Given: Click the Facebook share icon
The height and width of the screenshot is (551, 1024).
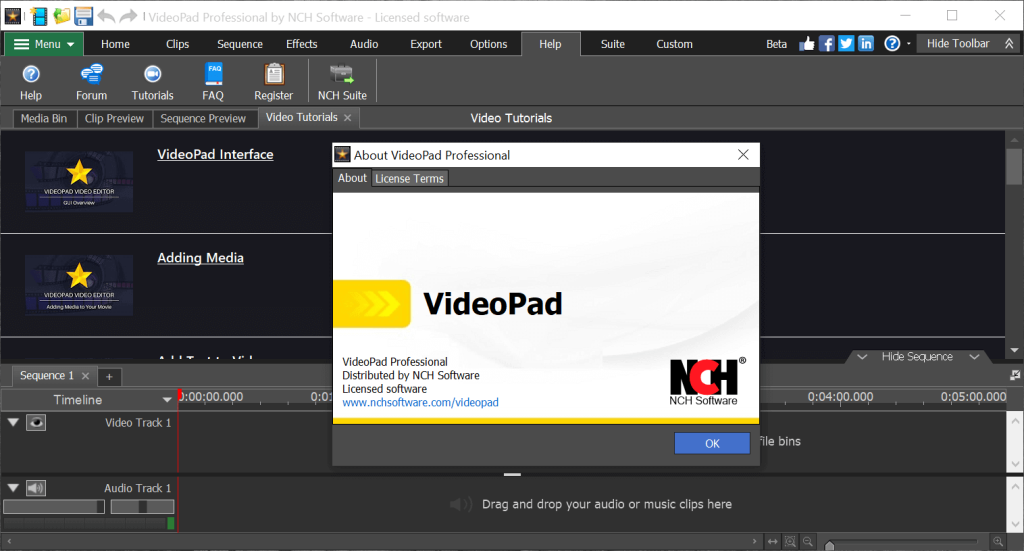Looking at the screenshot, I should tap(827, 44).
